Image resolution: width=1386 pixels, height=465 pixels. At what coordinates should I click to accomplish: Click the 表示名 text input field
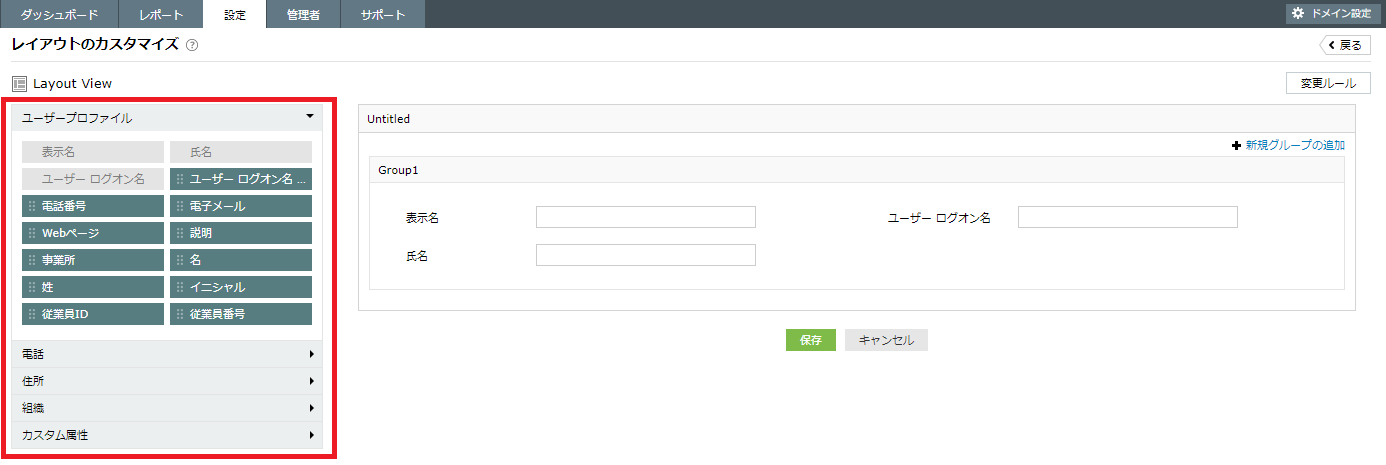645,217
